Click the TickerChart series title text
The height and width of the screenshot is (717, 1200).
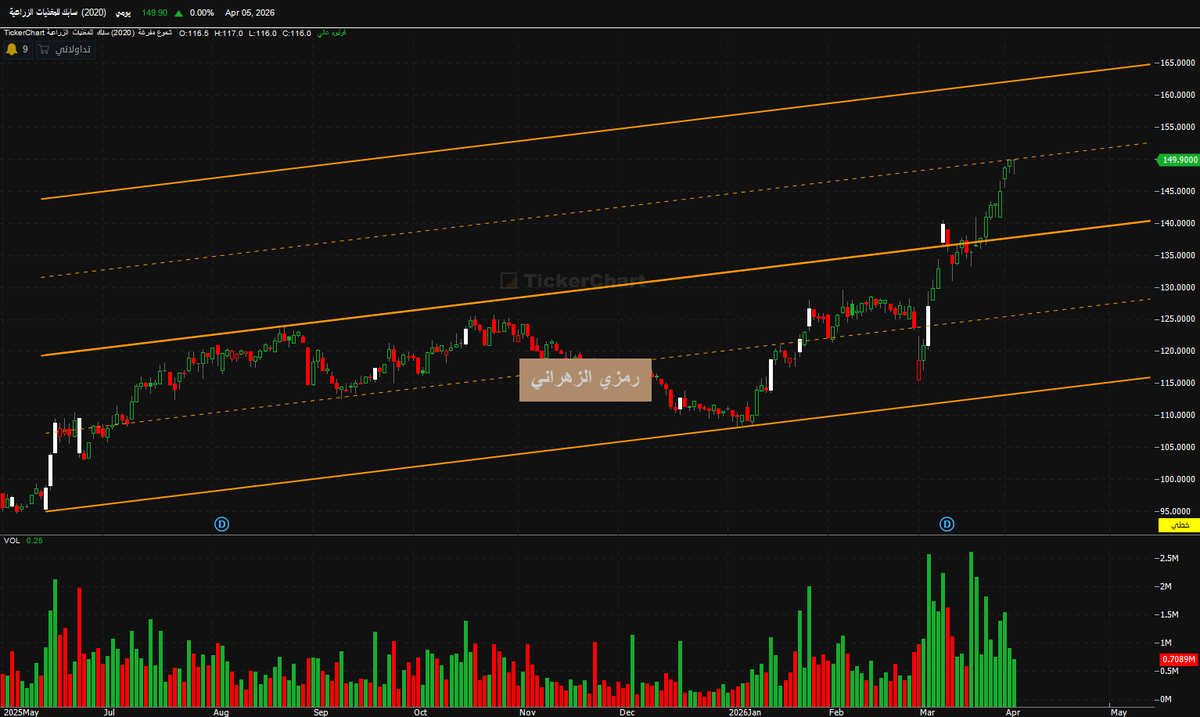point(87,33)
